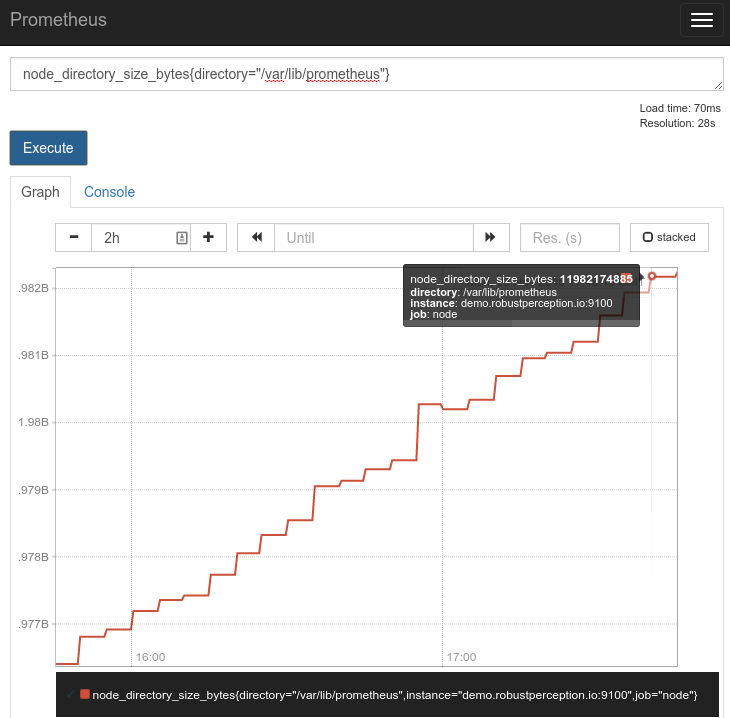The width and height of the screenshot is (730, 718).
Task: Click the 16:00 x-axis label
Action: (x=150, y=657)
